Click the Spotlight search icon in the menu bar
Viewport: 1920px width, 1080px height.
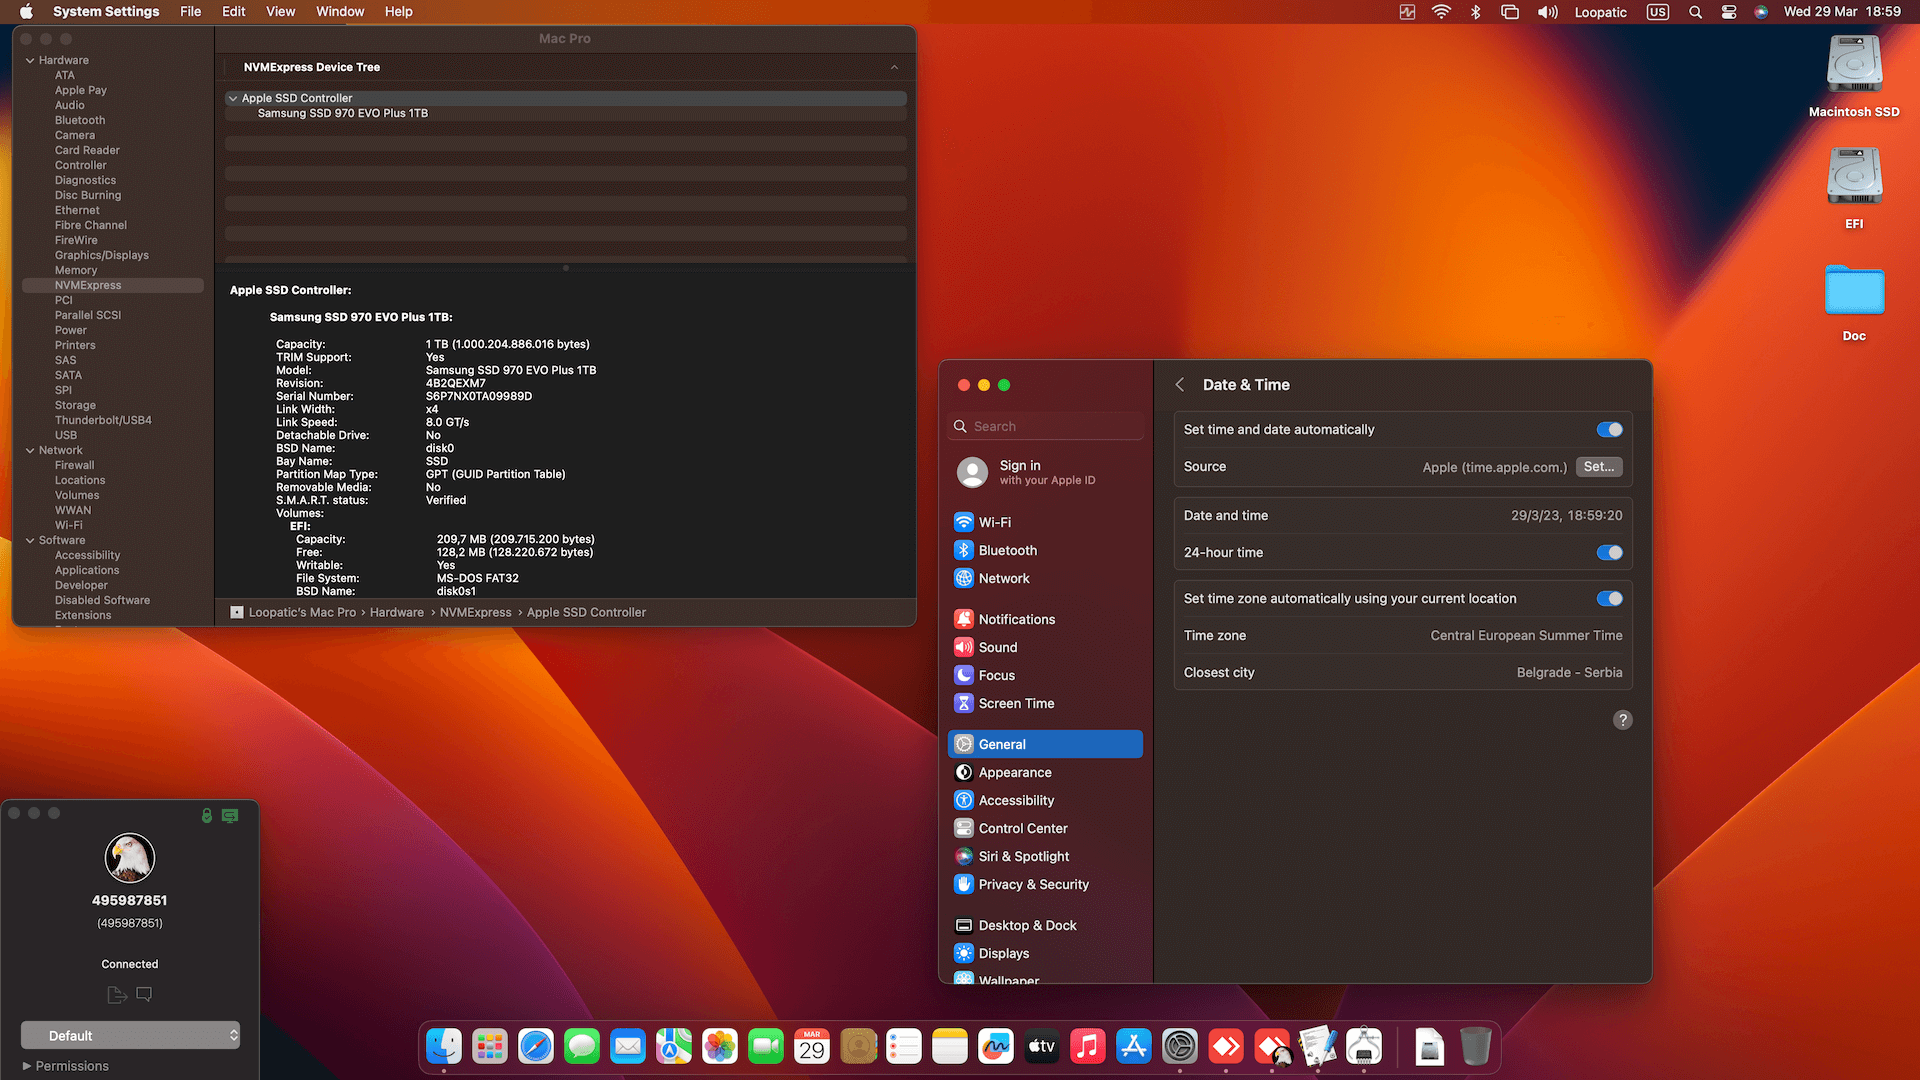pyautogui.click(x=1694, y=12)
